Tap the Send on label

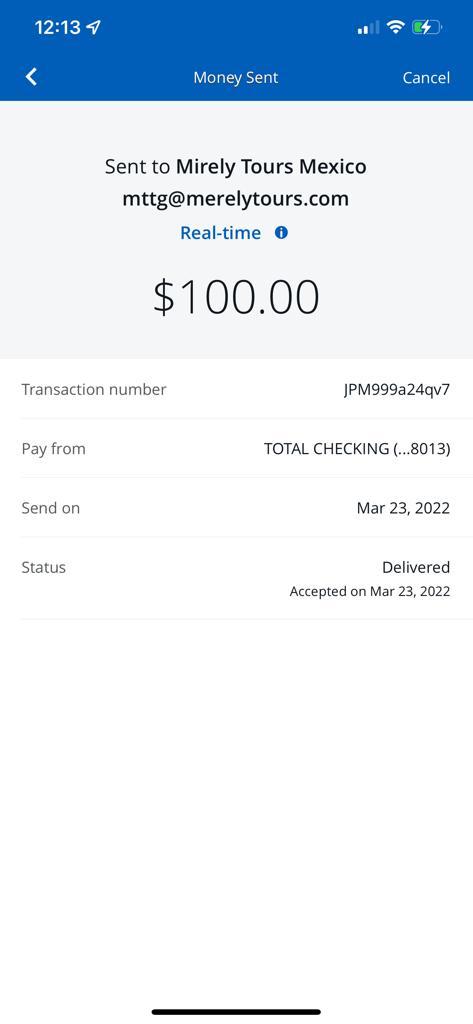tap(50, 508)
